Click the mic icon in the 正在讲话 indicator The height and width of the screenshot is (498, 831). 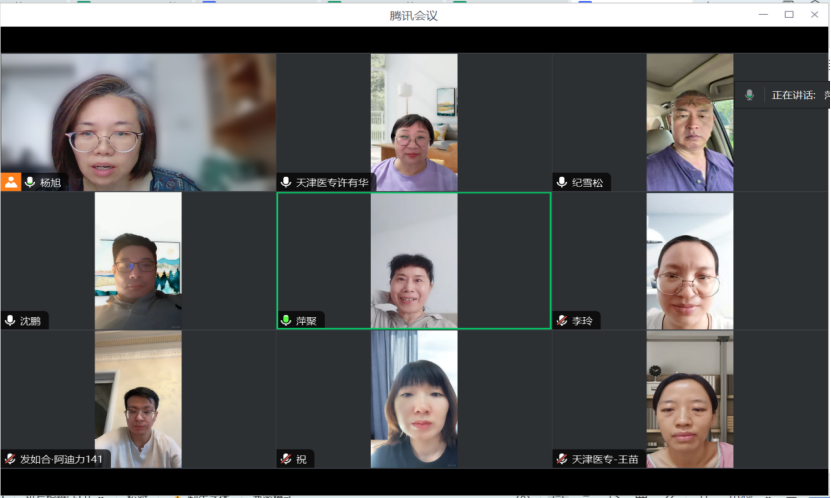click(749, 95)
